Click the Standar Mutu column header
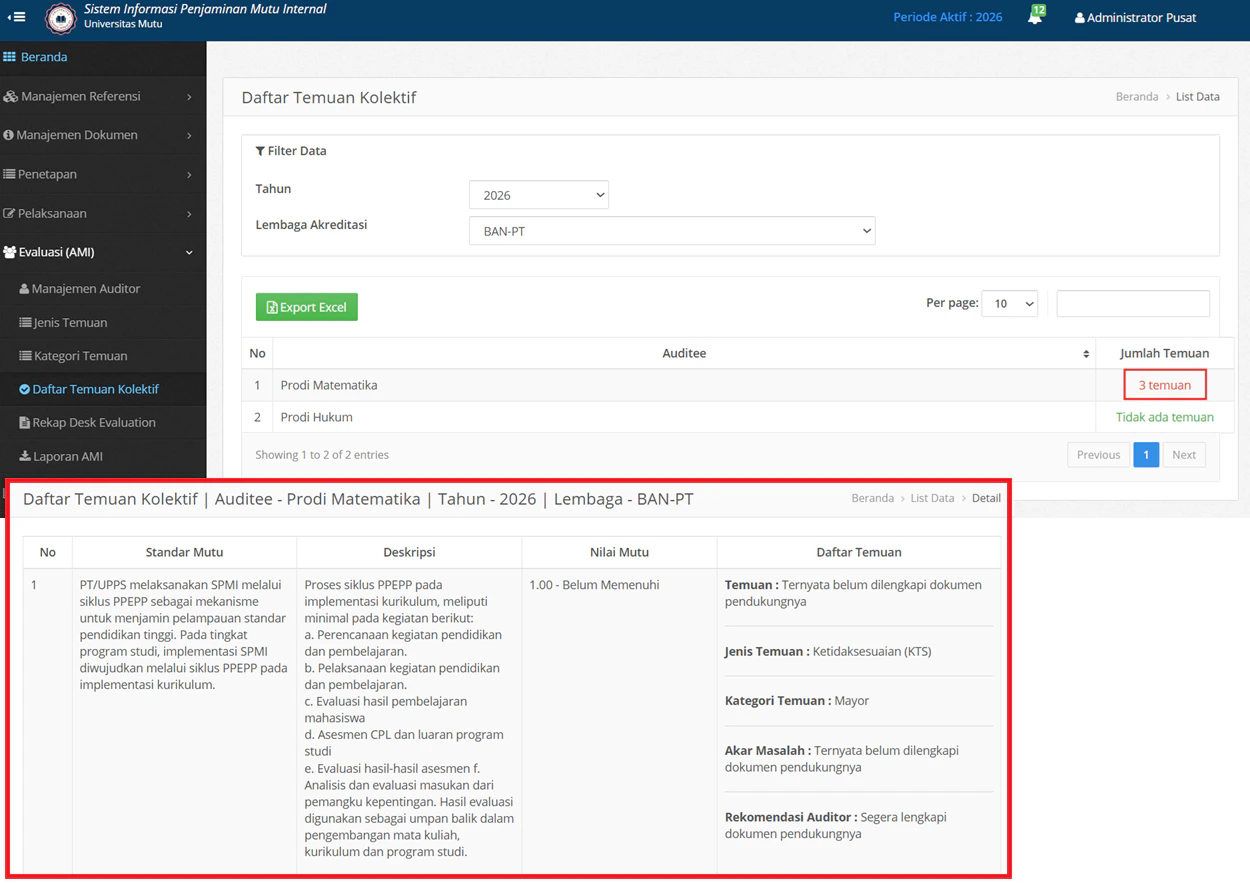This screenshot has width=1250, height=883. (184, 552)
